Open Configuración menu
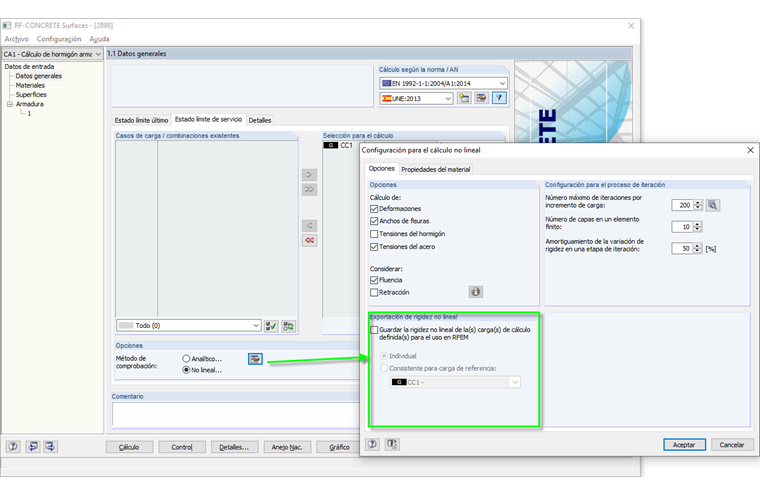760x495 pixels. [x=59, y=39]
